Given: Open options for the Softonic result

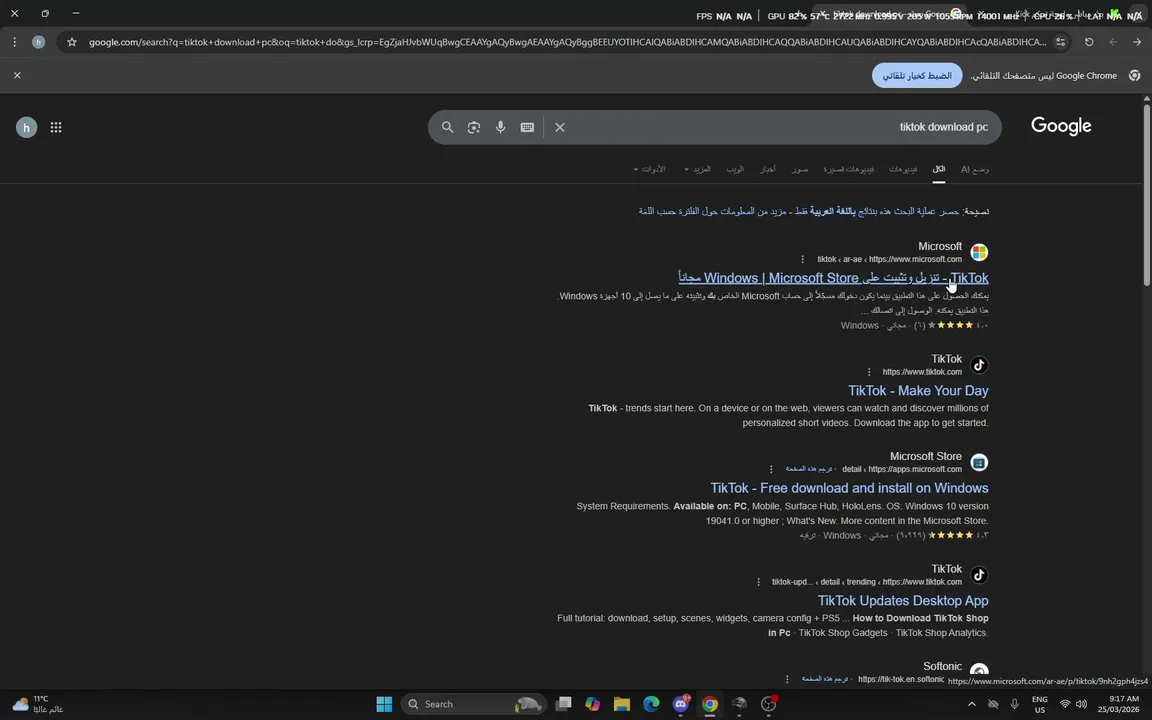Looking at the screenshot, I should tap(787, 679).
